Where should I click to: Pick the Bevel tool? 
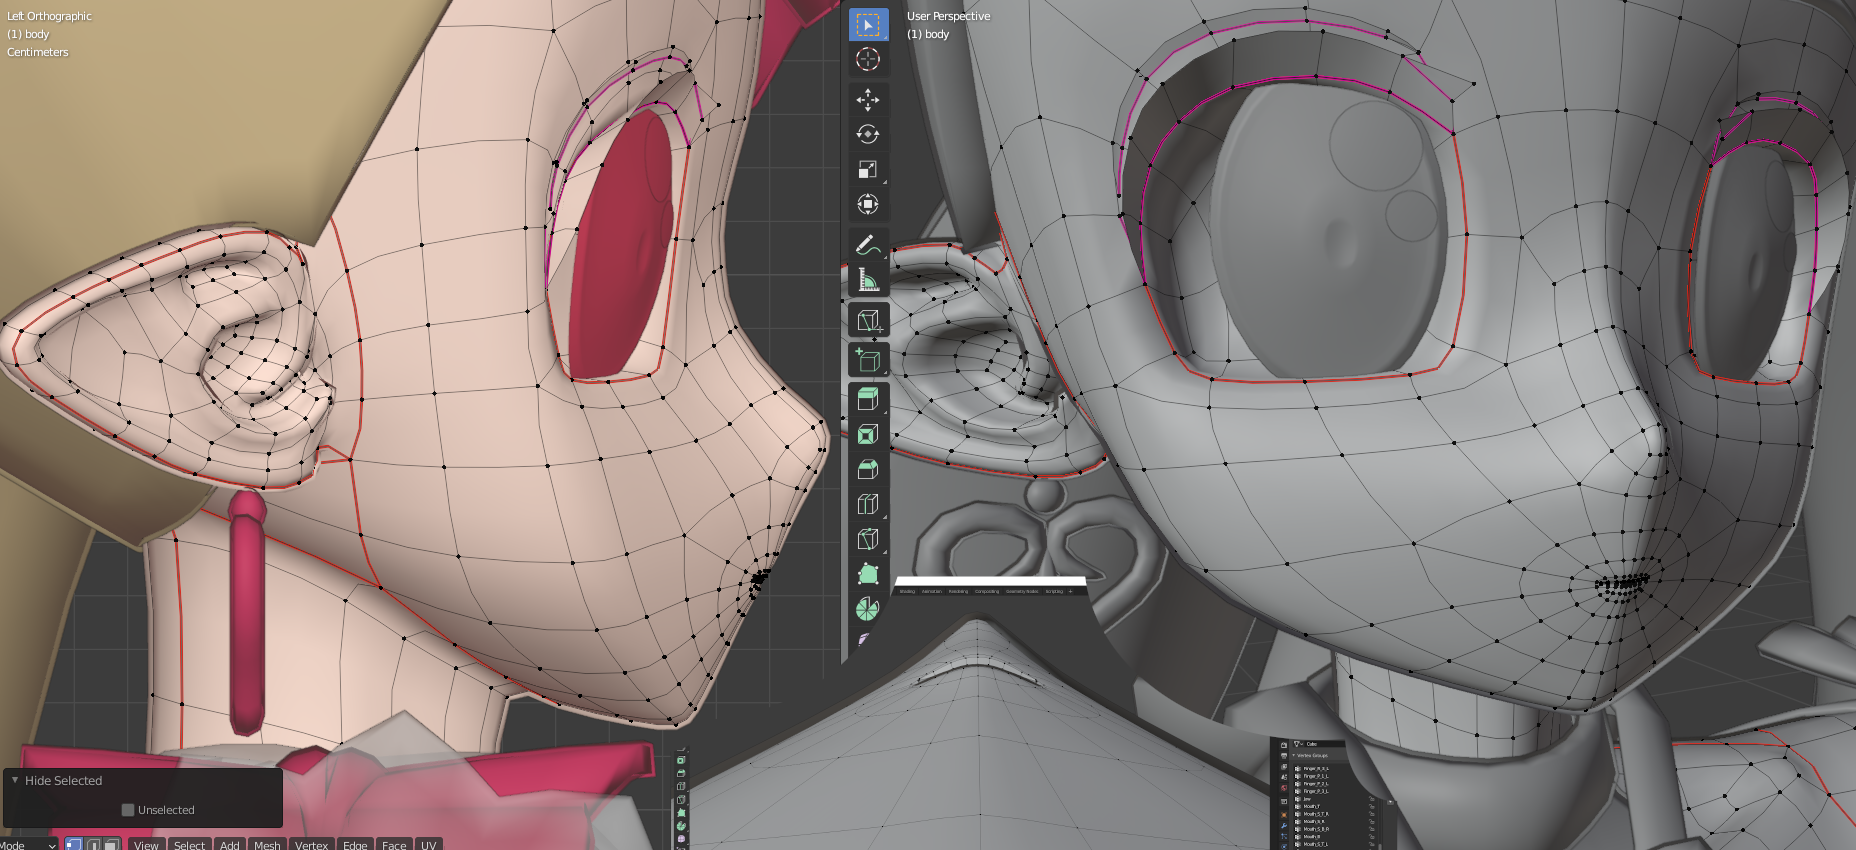click(x=868, y=468)
